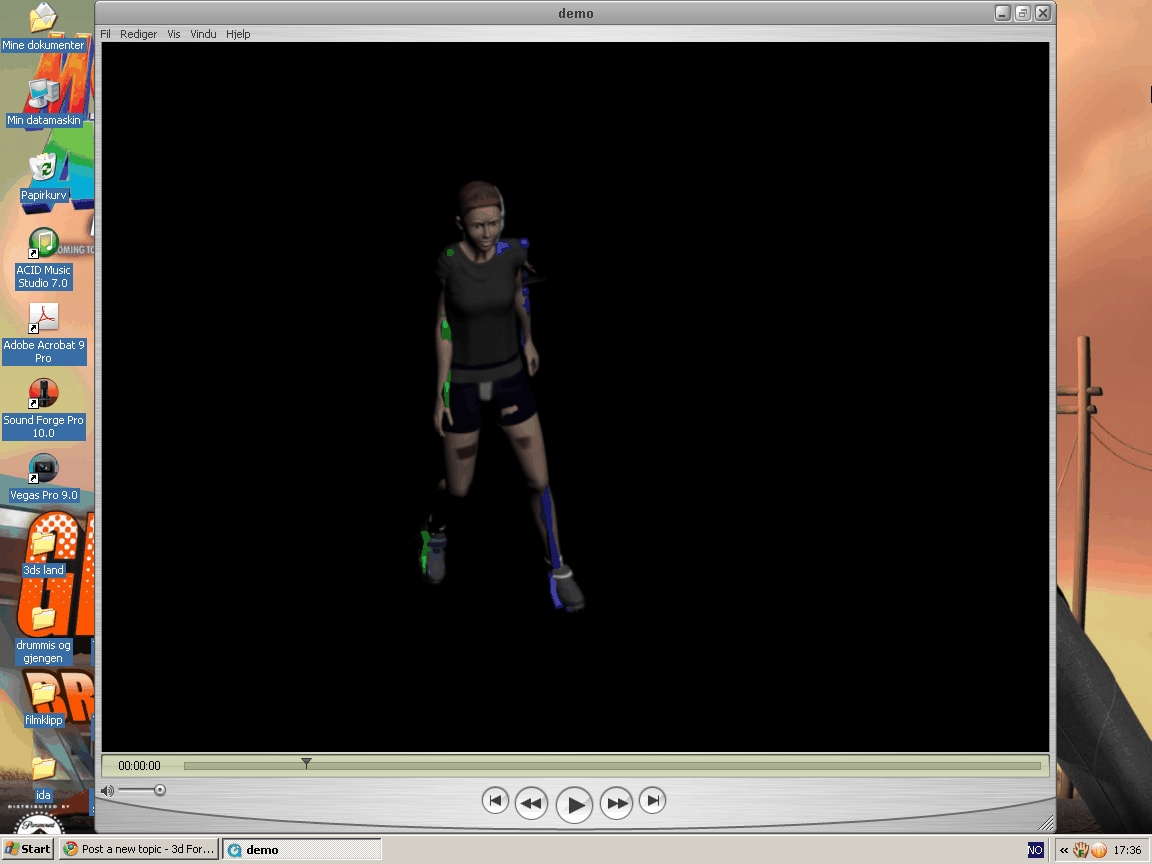
Task: Select the Min datamaskin desktop icon
Action: click(43, 103)
